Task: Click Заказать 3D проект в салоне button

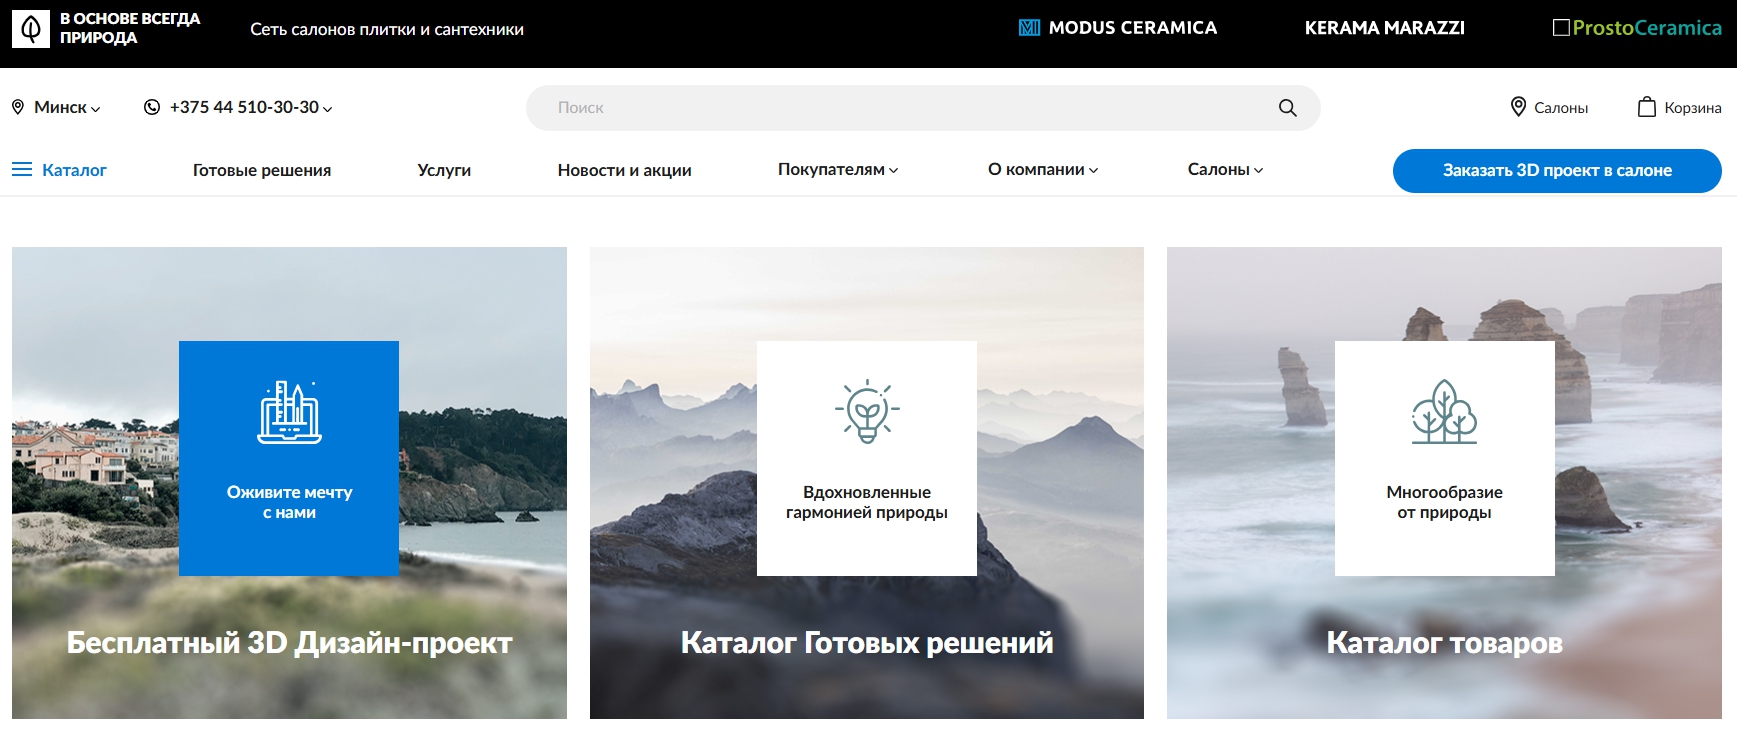Action: 1557,171
